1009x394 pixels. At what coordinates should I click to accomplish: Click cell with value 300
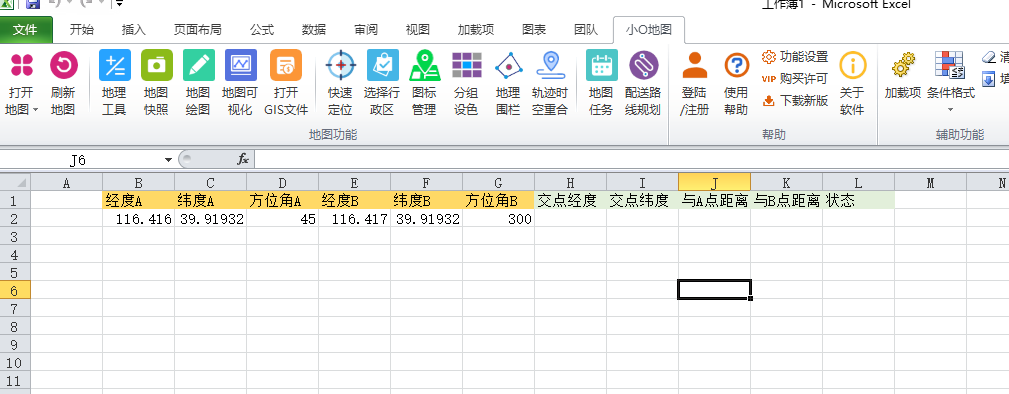pyautogui.click(x=499, y=219)
